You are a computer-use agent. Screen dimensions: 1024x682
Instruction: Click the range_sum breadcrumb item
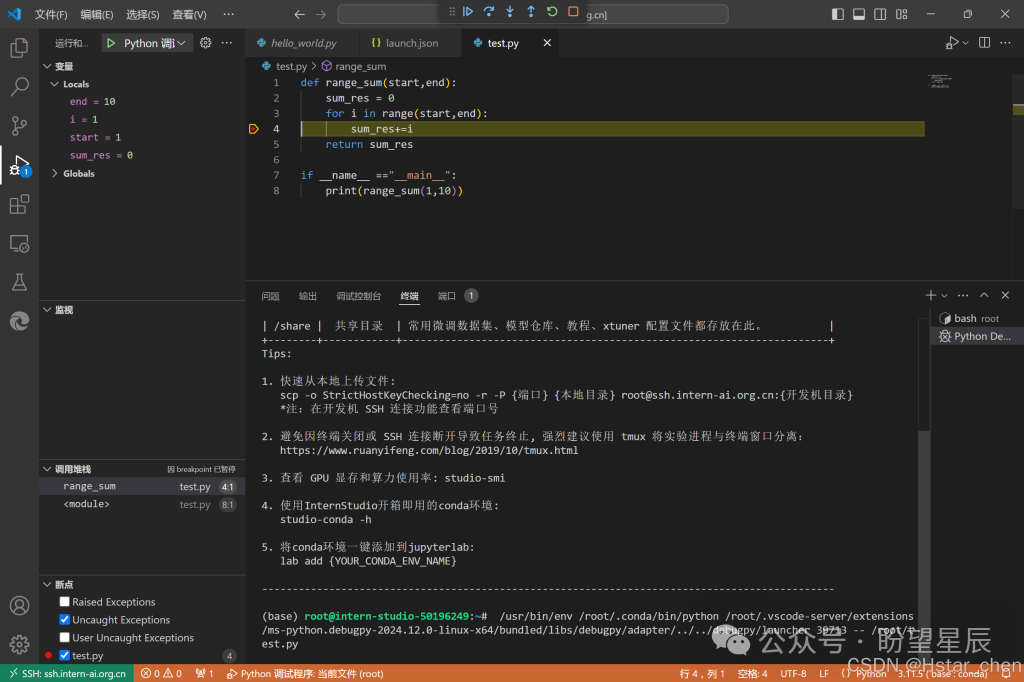tap(353, 66)
